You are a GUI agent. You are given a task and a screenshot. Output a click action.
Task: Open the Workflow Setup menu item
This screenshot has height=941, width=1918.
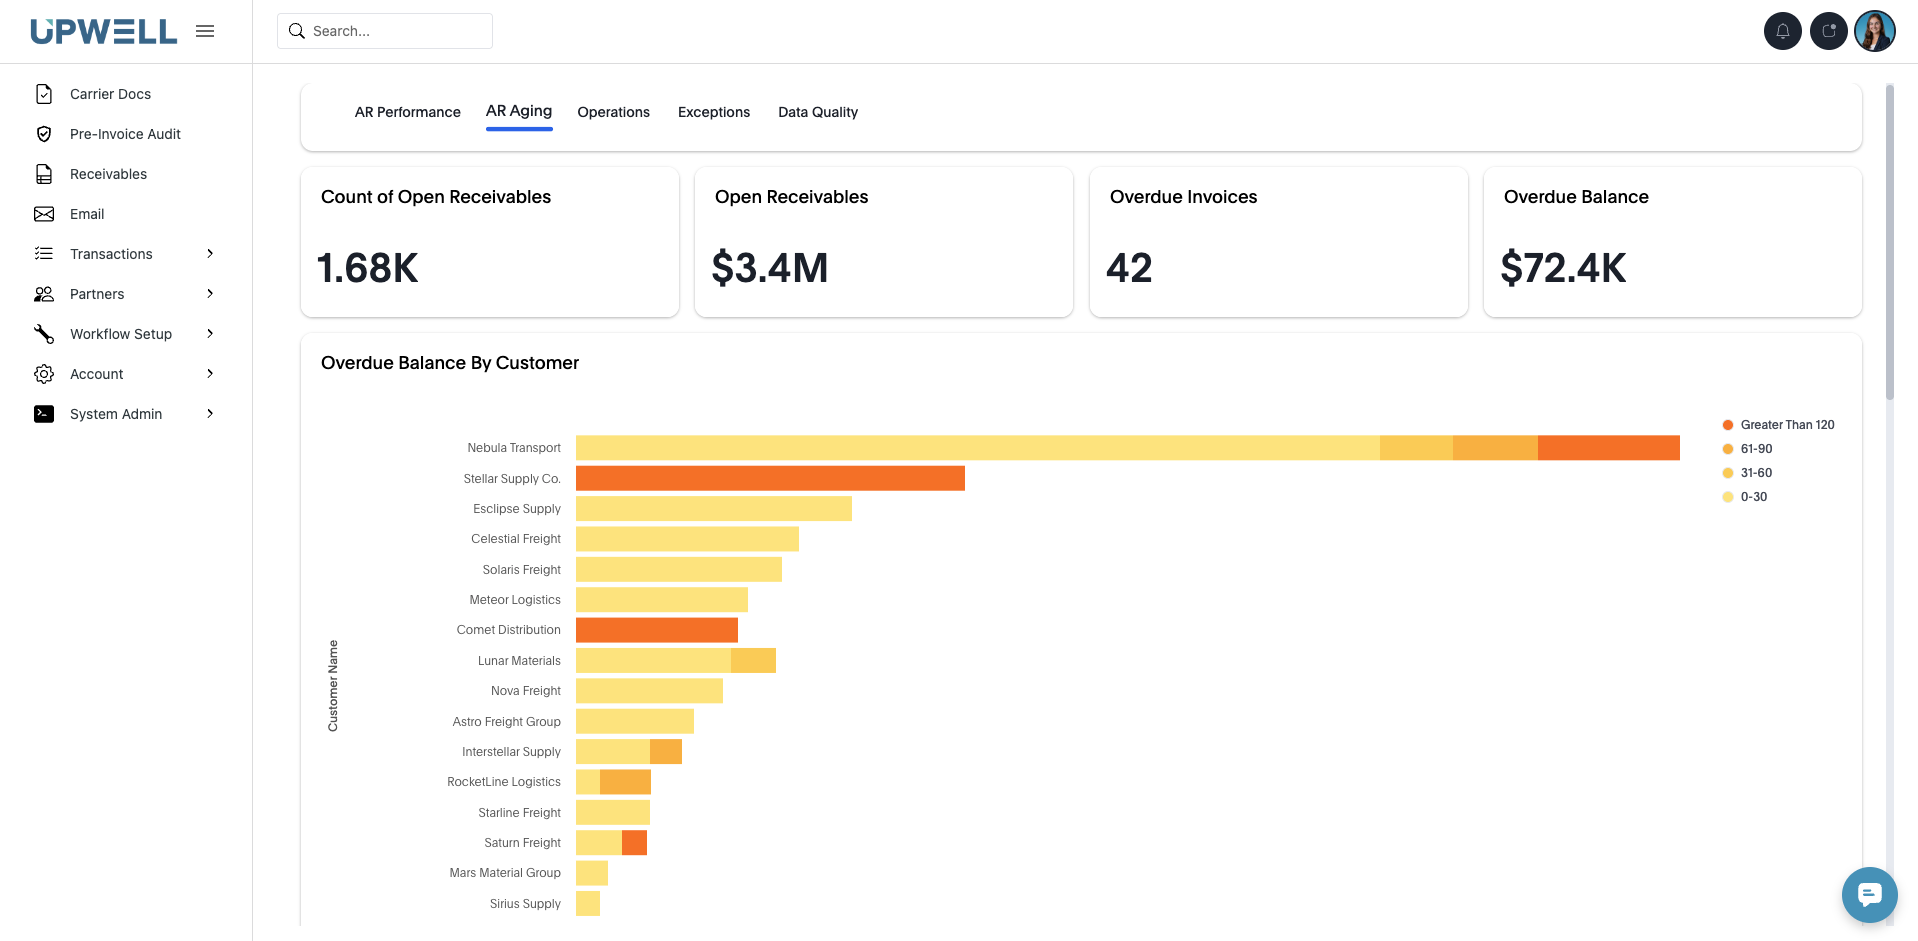pyautogui.click(x=121, y=334)
